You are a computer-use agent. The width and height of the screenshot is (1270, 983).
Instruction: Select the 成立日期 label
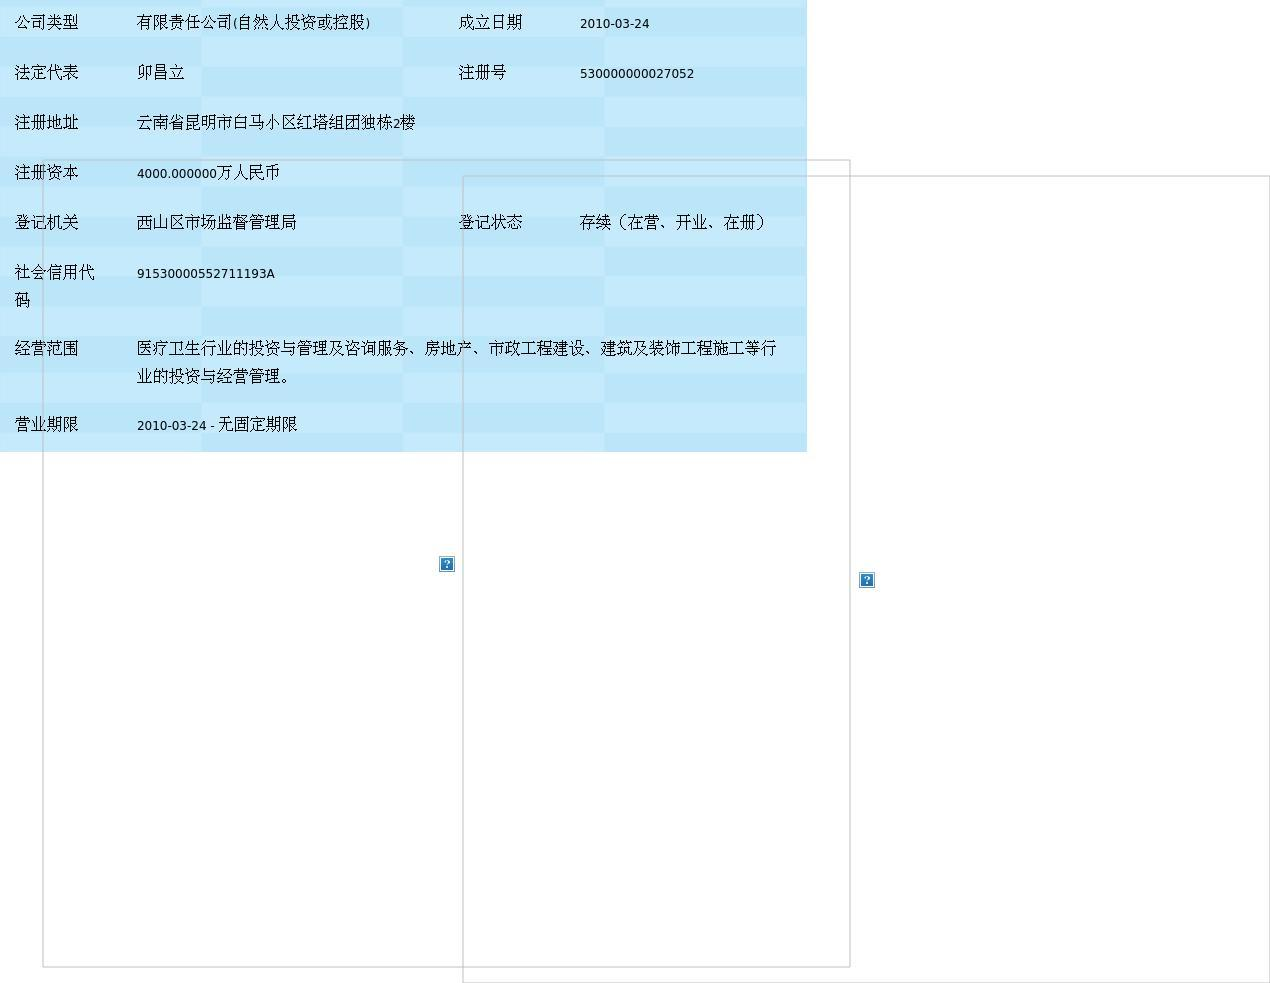490,22
